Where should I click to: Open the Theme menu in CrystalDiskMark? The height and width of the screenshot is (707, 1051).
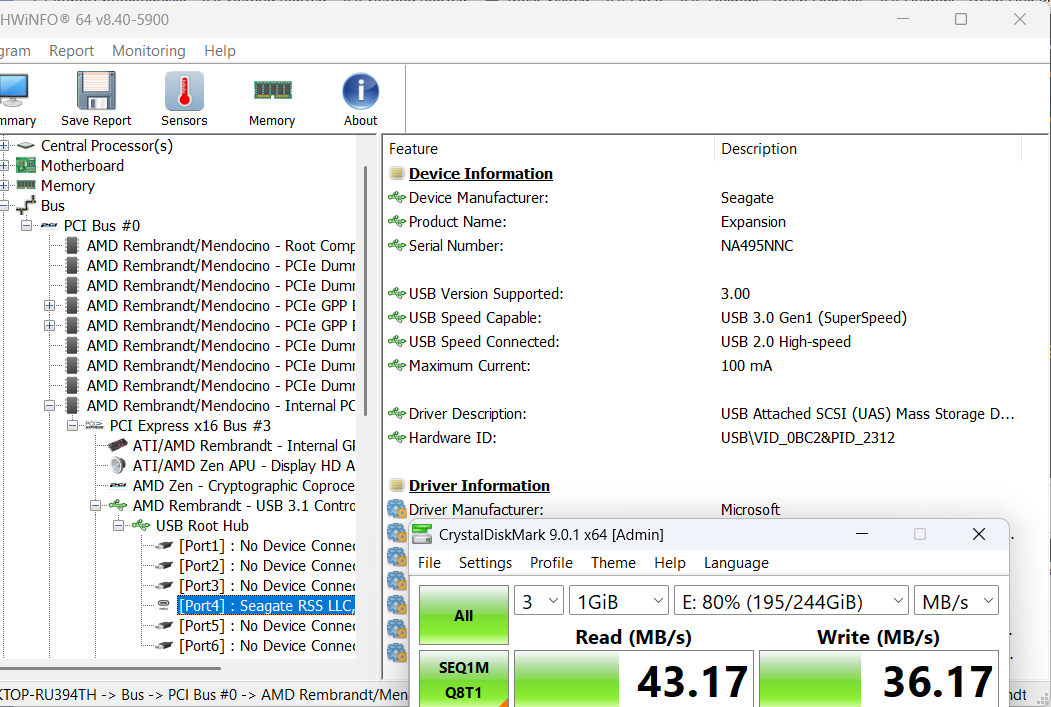point(613,563)
